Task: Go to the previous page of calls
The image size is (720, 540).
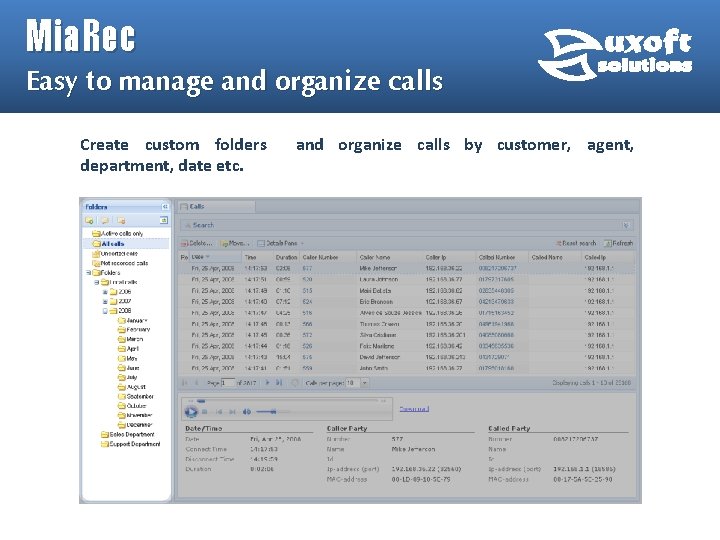Action: click(x=197, y=383)
